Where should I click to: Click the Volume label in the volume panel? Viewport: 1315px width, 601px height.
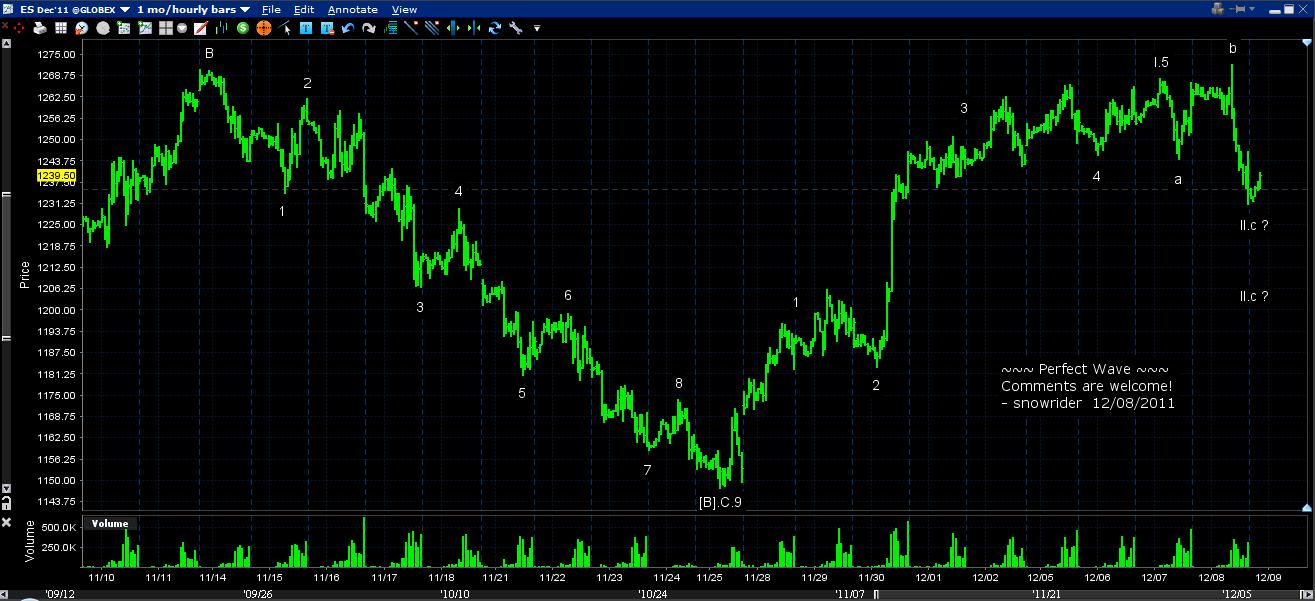[x=110, y=523]
